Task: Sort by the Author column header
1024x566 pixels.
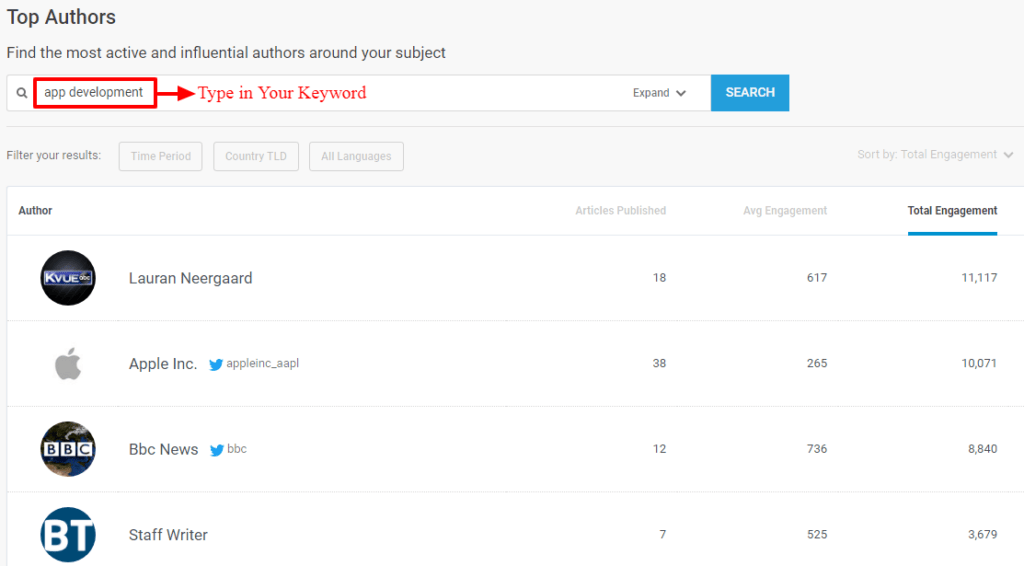Action: (x=35, y=210)
